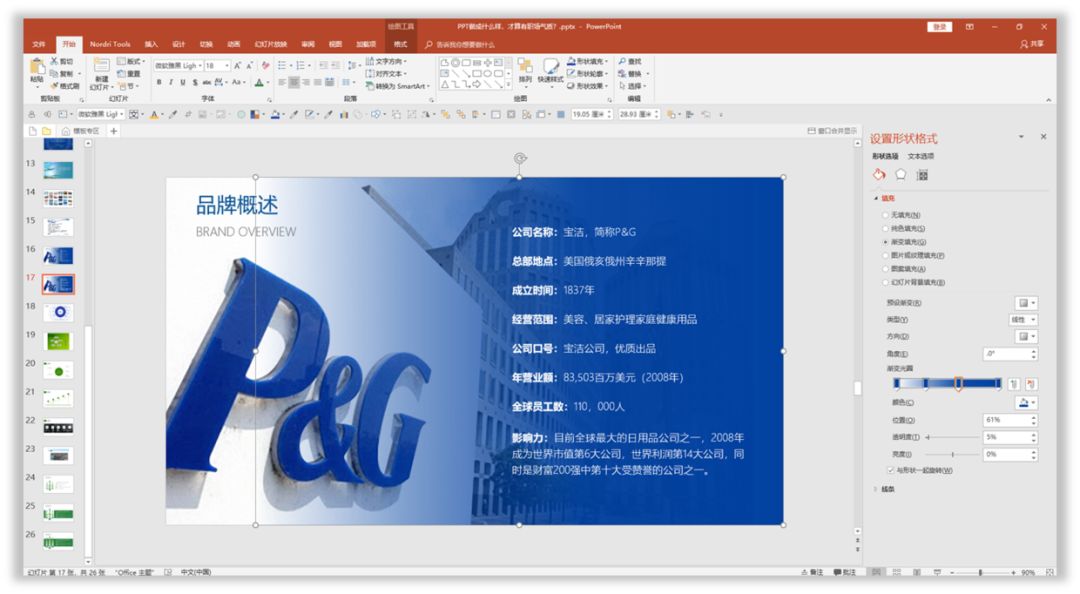Open the Size & Properties tab icon
Screen dimensions: 1080x594
[922, 175]
